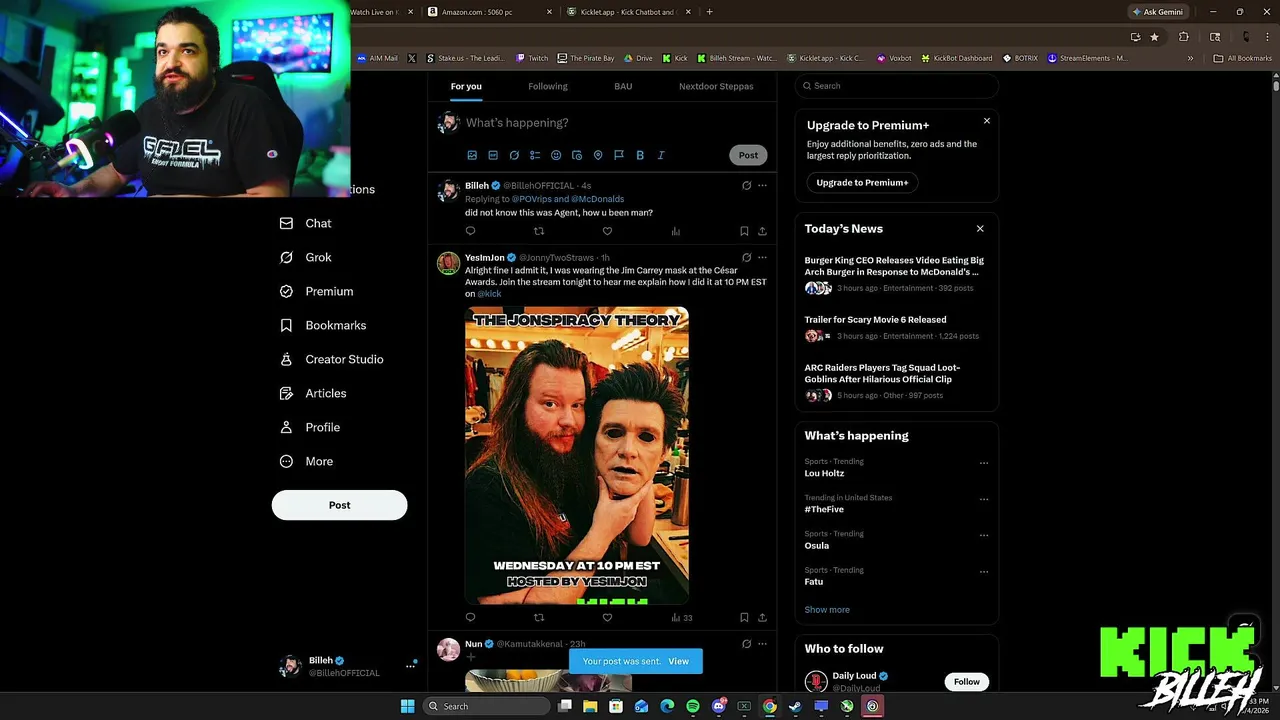Repost YesImJon's Jonspiracy post
Image resolution: width=1280 pixels, height=720 pixels.
(x=539, y=617)
